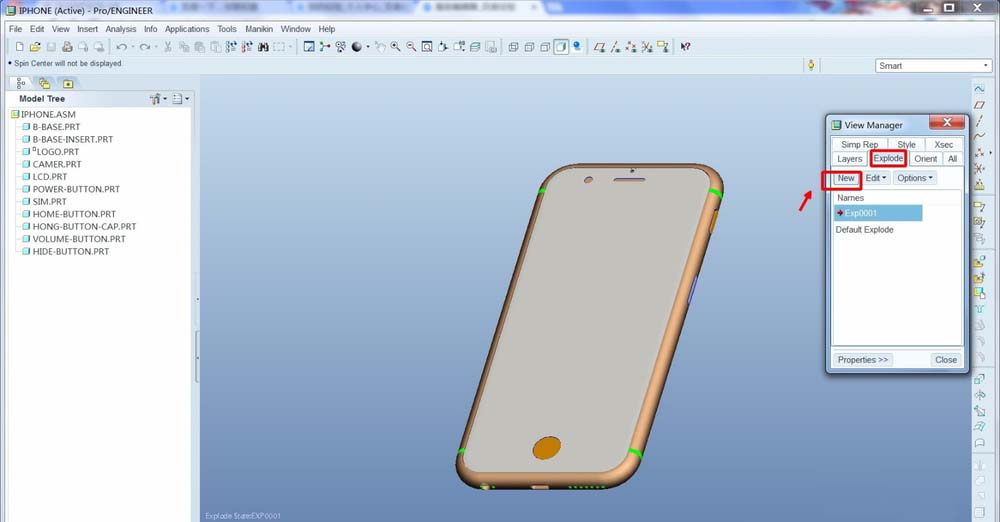Toggle annotation display icon
This screenshot has width=1000, height=522.
pyautogui.click(x=663, y=47)
